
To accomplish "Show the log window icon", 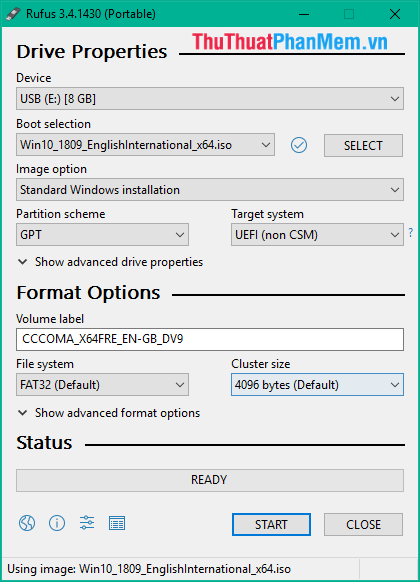I will (x=117, y=523).
